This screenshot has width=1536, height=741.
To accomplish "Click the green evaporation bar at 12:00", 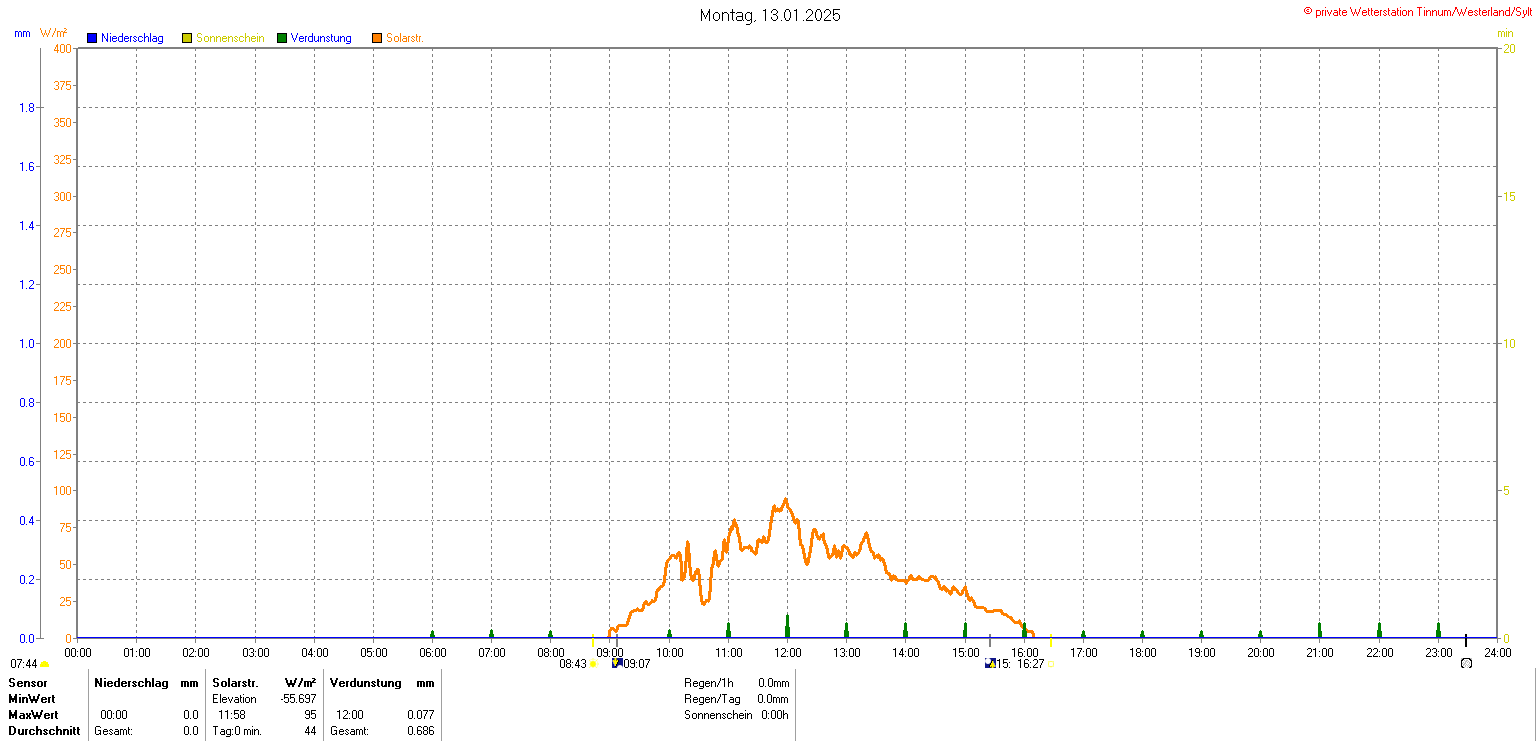I will pyautogui.click(x=788, y=626).
